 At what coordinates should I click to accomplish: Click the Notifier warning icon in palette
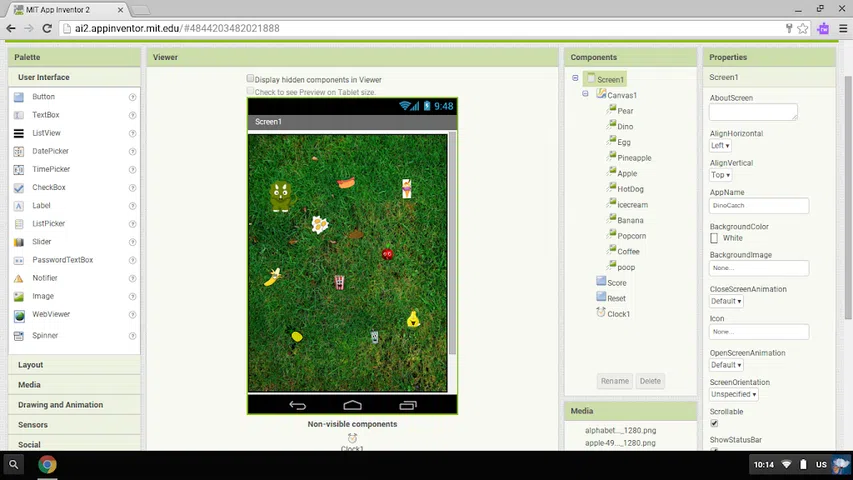pos(18,278)
